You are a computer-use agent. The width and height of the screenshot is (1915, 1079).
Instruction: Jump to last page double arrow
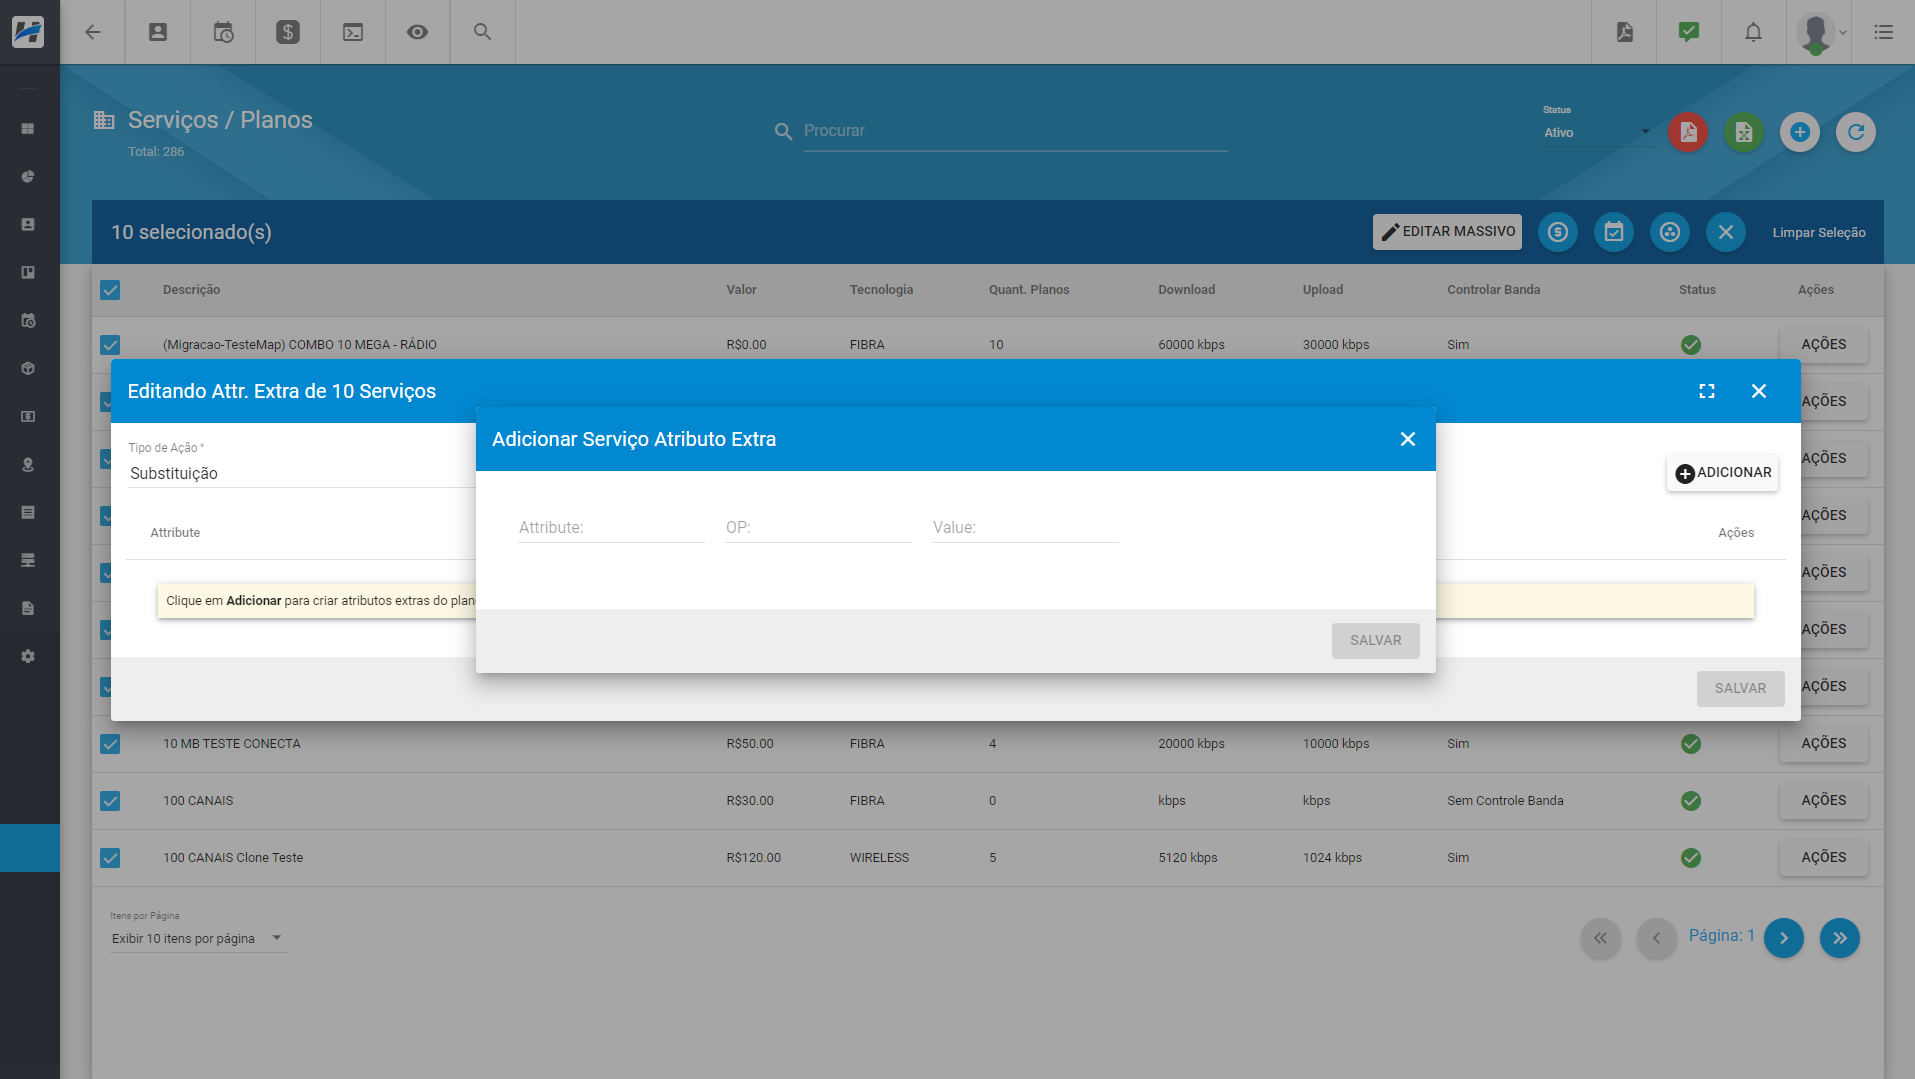pos(1840,938)
